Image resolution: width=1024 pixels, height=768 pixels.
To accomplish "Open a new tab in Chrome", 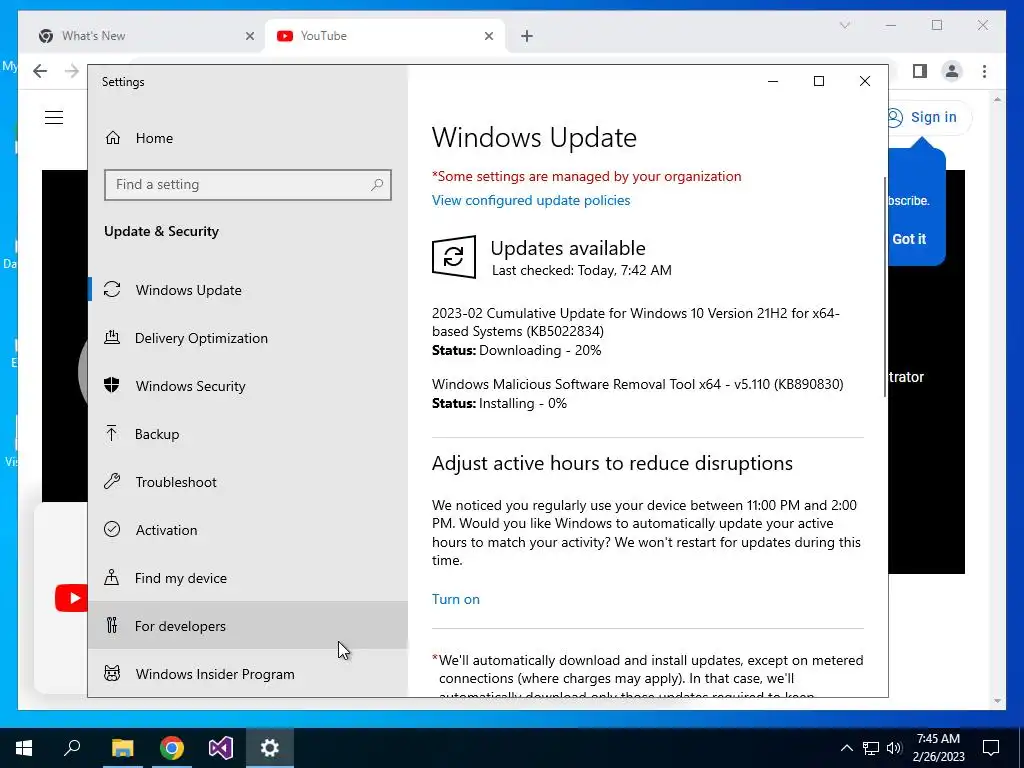I will pyautogui.click(x=527, y=37).
